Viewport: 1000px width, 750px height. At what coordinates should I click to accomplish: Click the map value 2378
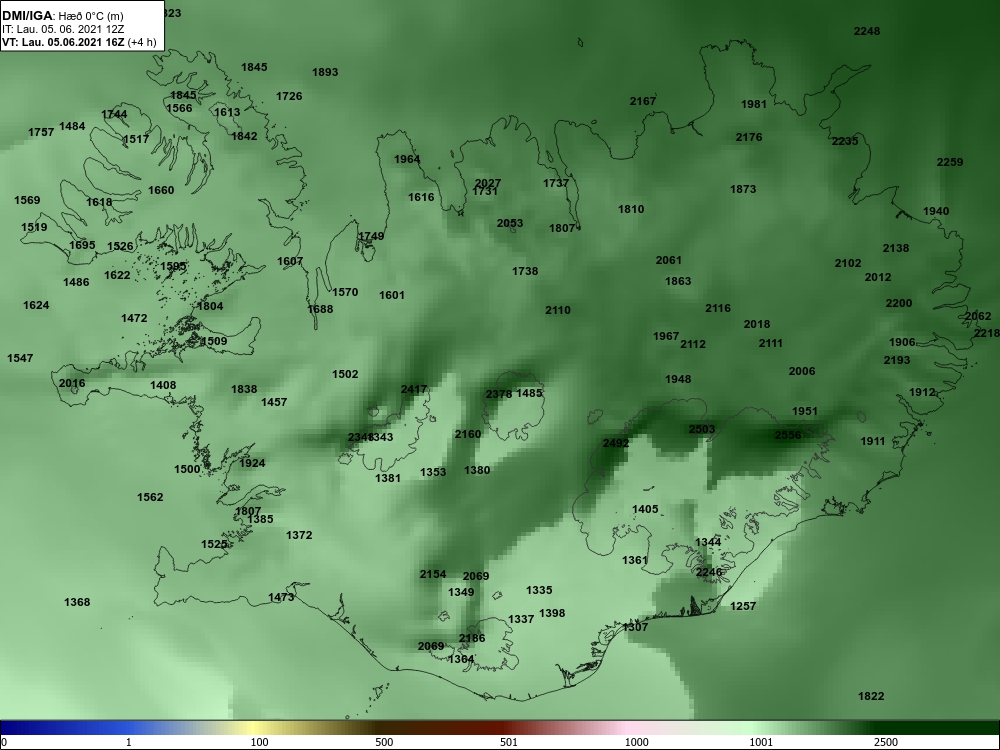(x=499, y=394)
